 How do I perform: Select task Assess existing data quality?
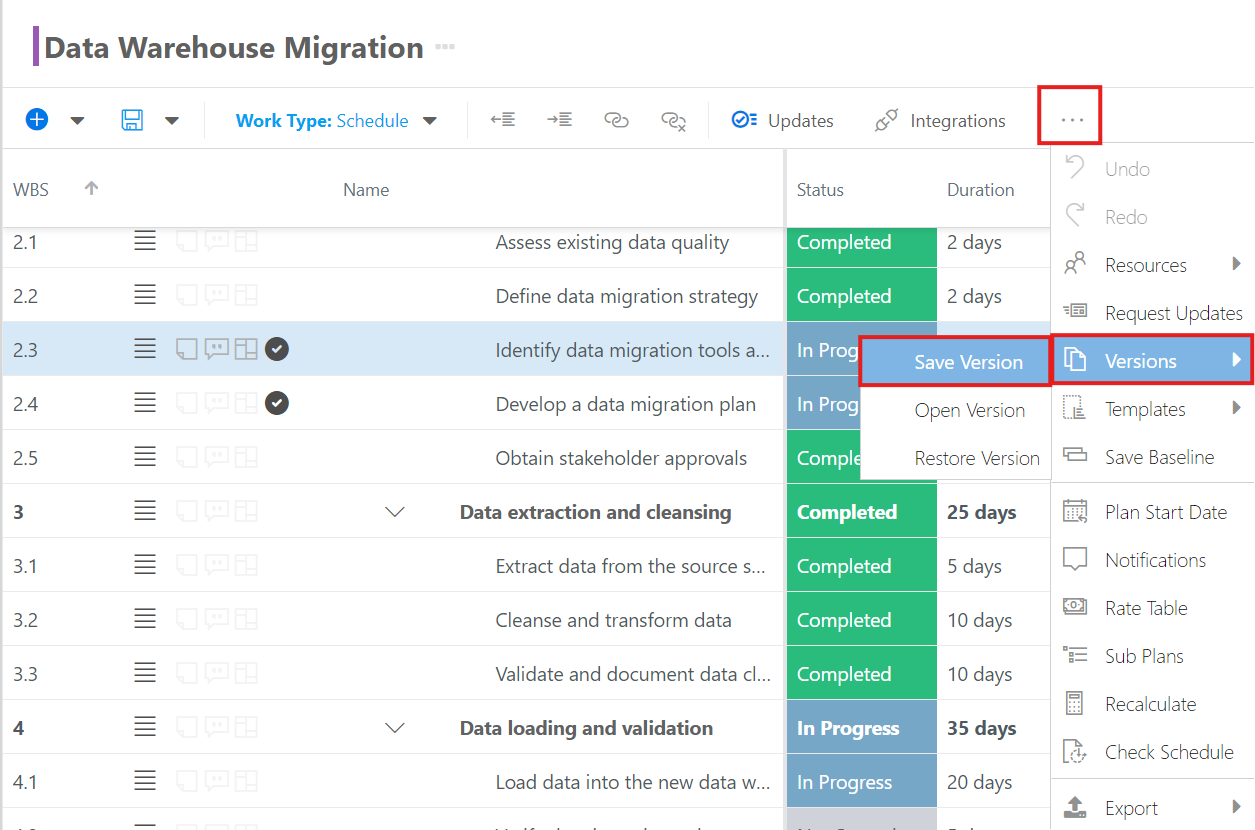tap(612, 242)
